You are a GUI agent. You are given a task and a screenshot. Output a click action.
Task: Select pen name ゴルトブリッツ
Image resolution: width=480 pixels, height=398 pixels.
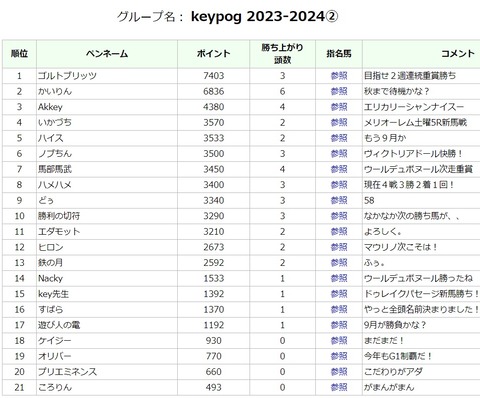tap(67, 76)
